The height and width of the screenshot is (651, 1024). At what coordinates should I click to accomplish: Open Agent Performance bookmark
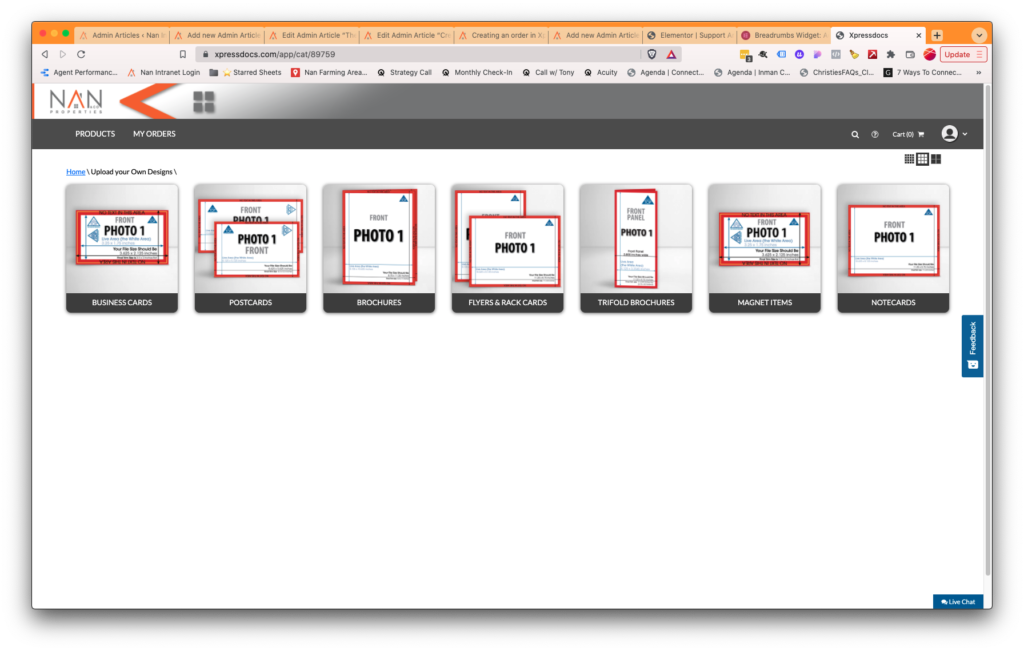coord(80,72)
